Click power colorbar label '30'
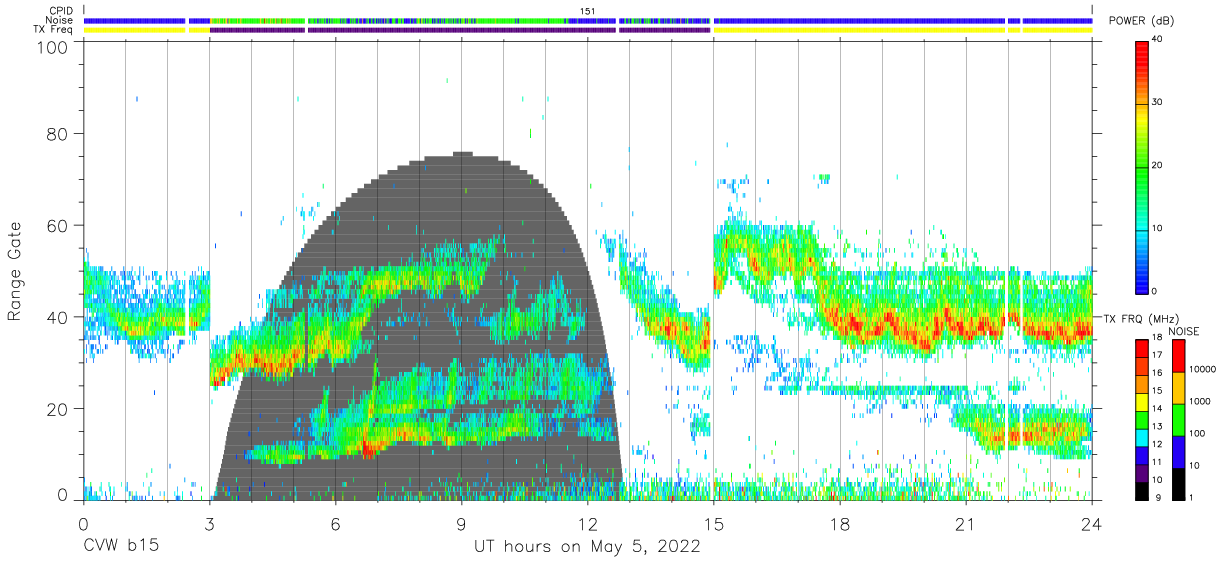 tap(1158, 103)
